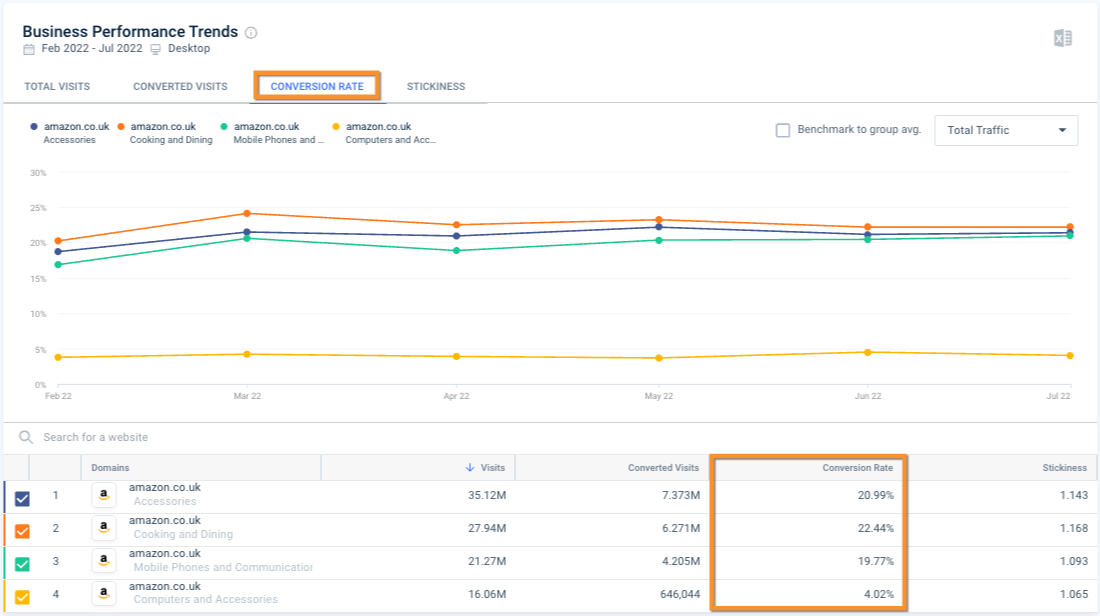
Task: Click the Amazon logo in the Mobile Phones row
Action: [104, 561]
